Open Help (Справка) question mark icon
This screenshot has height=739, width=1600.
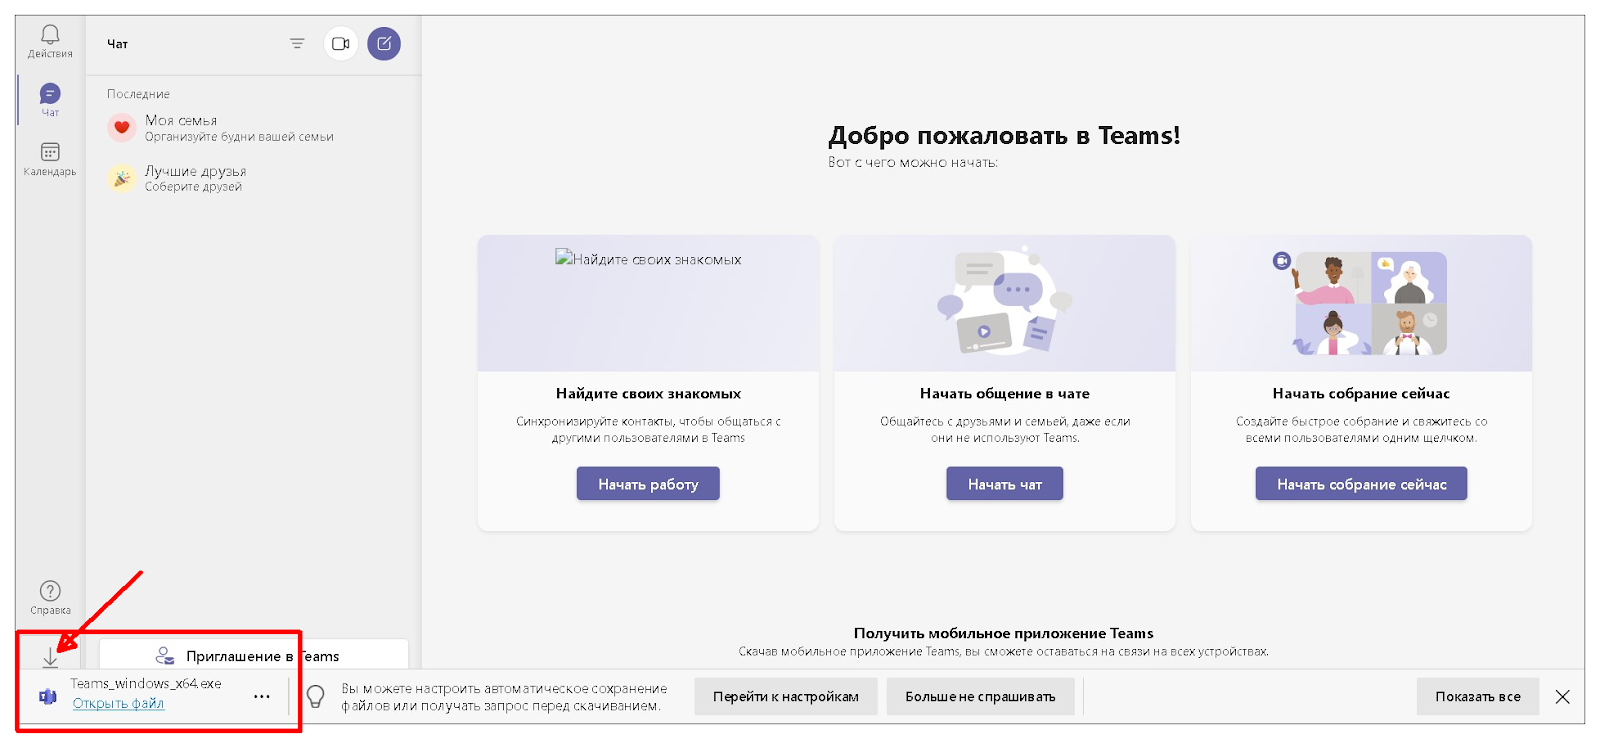(x=50, y=593)
